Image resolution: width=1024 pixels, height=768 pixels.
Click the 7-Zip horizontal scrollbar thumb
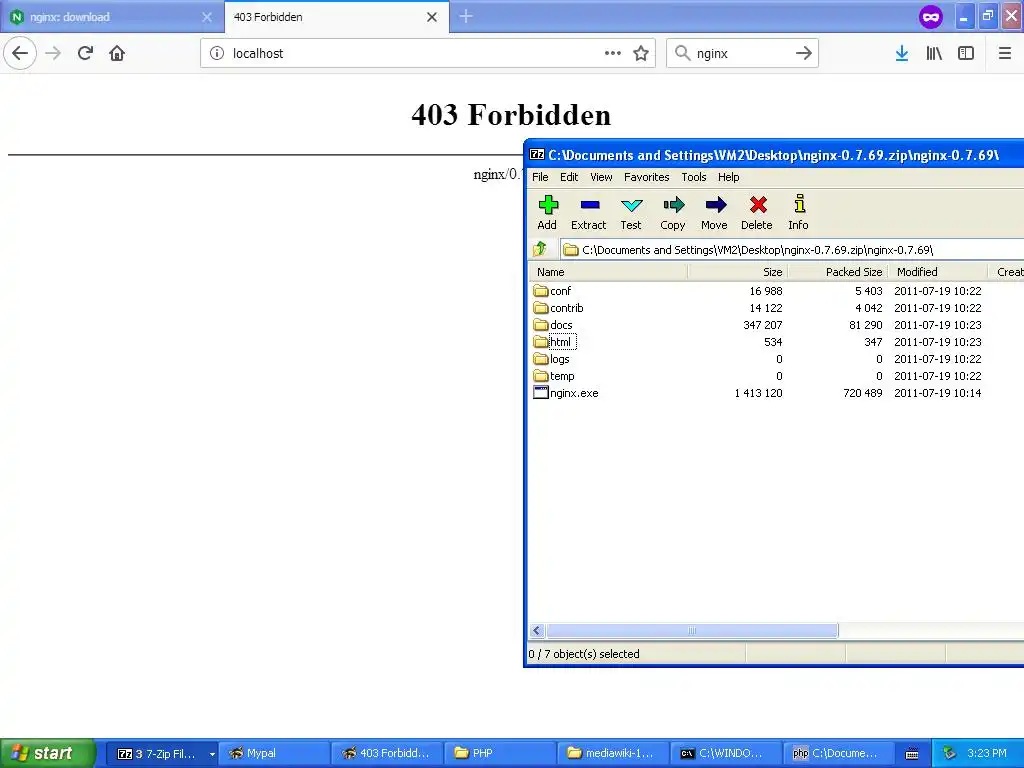tap(692, 630)
